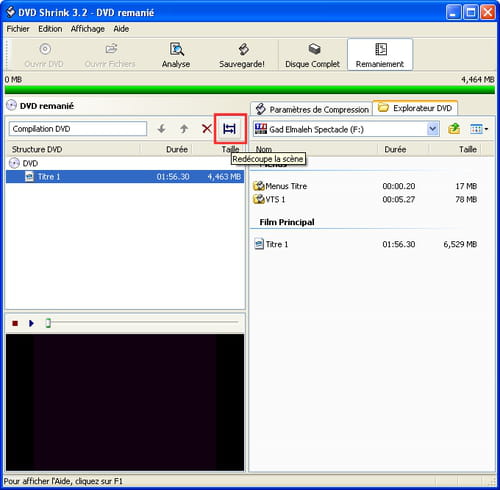Image resolution: width=500 pixels, height=490 pixels.
Task: Maximize the DVD Shrink window
Action: (471, 13)
